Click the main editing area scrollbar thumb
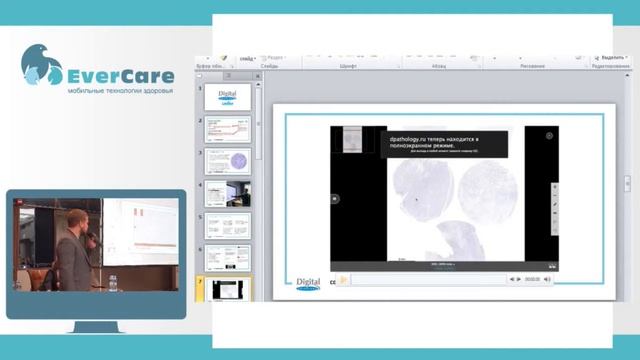This screenshot has height=360, width=640. [x=627, y=183]
